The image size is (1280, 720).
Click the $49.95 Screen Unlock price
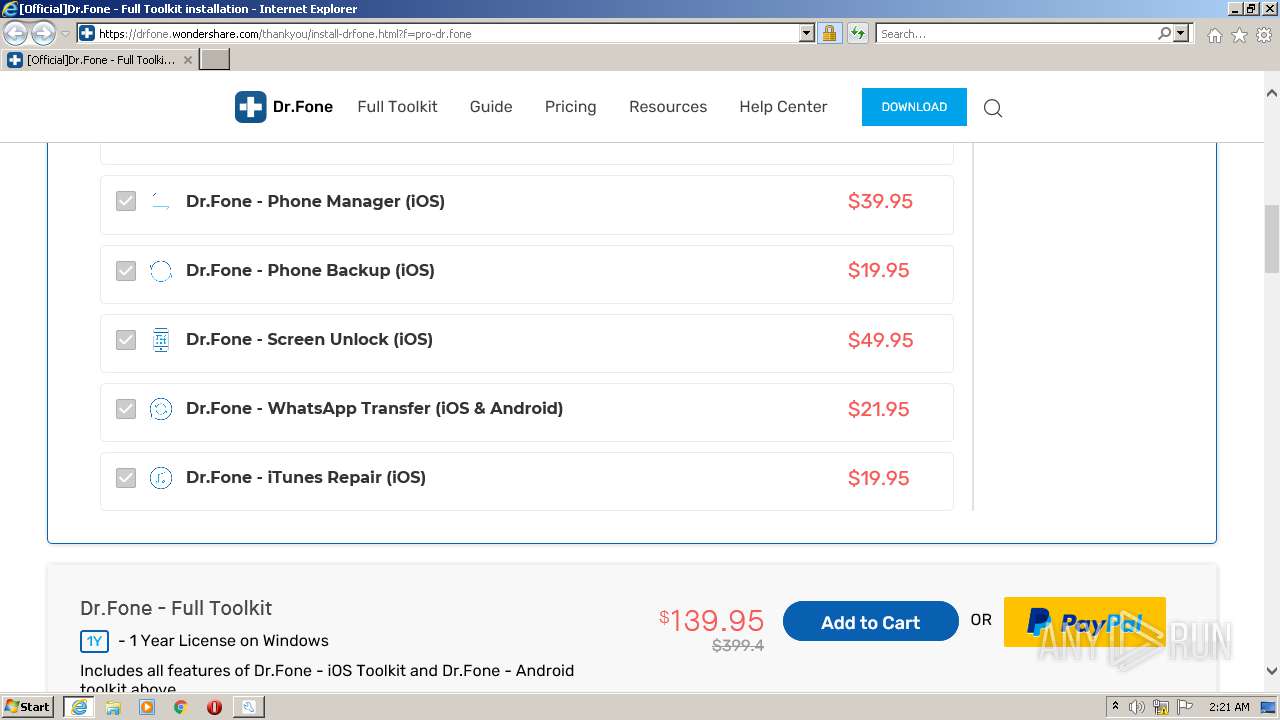click(880, 340)
